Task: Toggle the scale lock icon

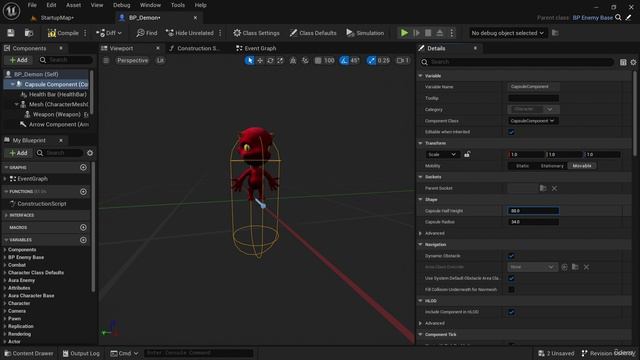Action: pyautogui.click(x=467, y=154)
